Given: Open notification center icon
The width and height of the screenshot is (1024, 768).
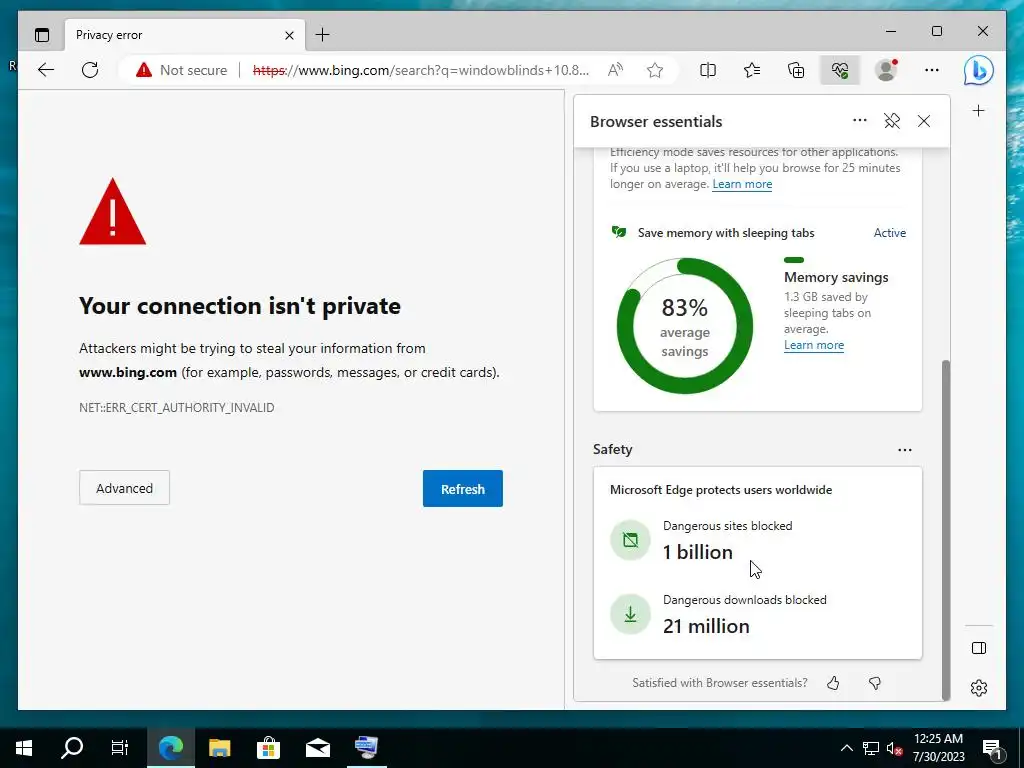Looking at the screenshot, I should (992, 748).
